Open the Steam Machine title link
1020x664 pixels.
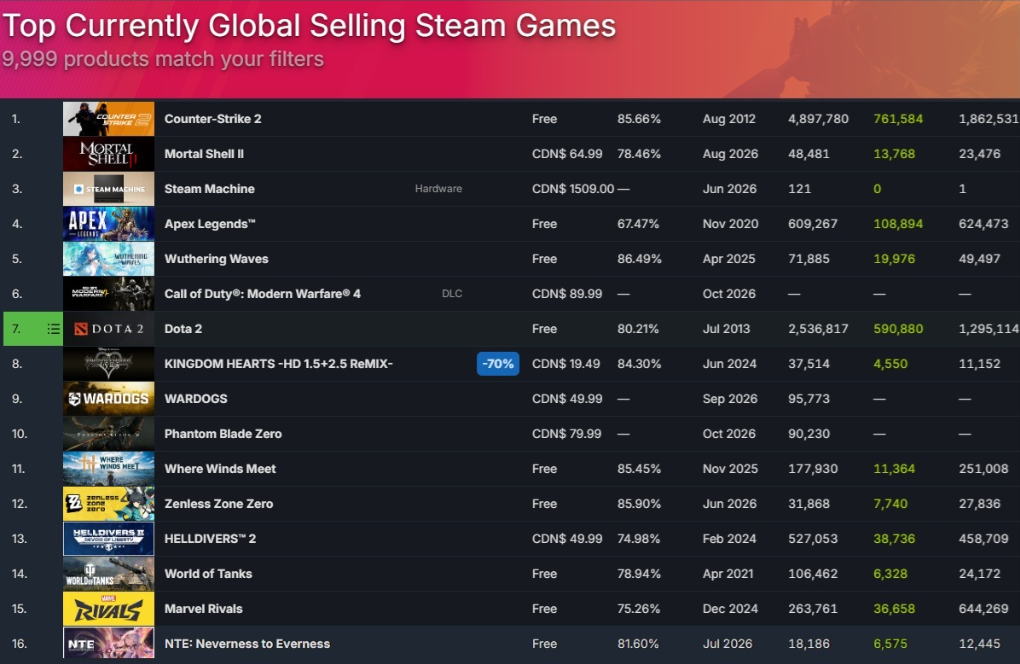coord(209,189)
